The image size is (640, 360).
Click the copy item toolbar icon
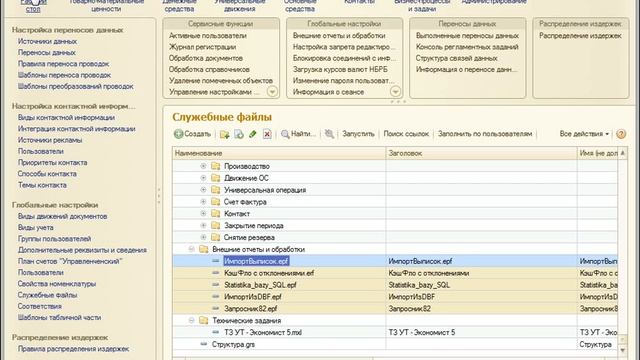point(239,134)
